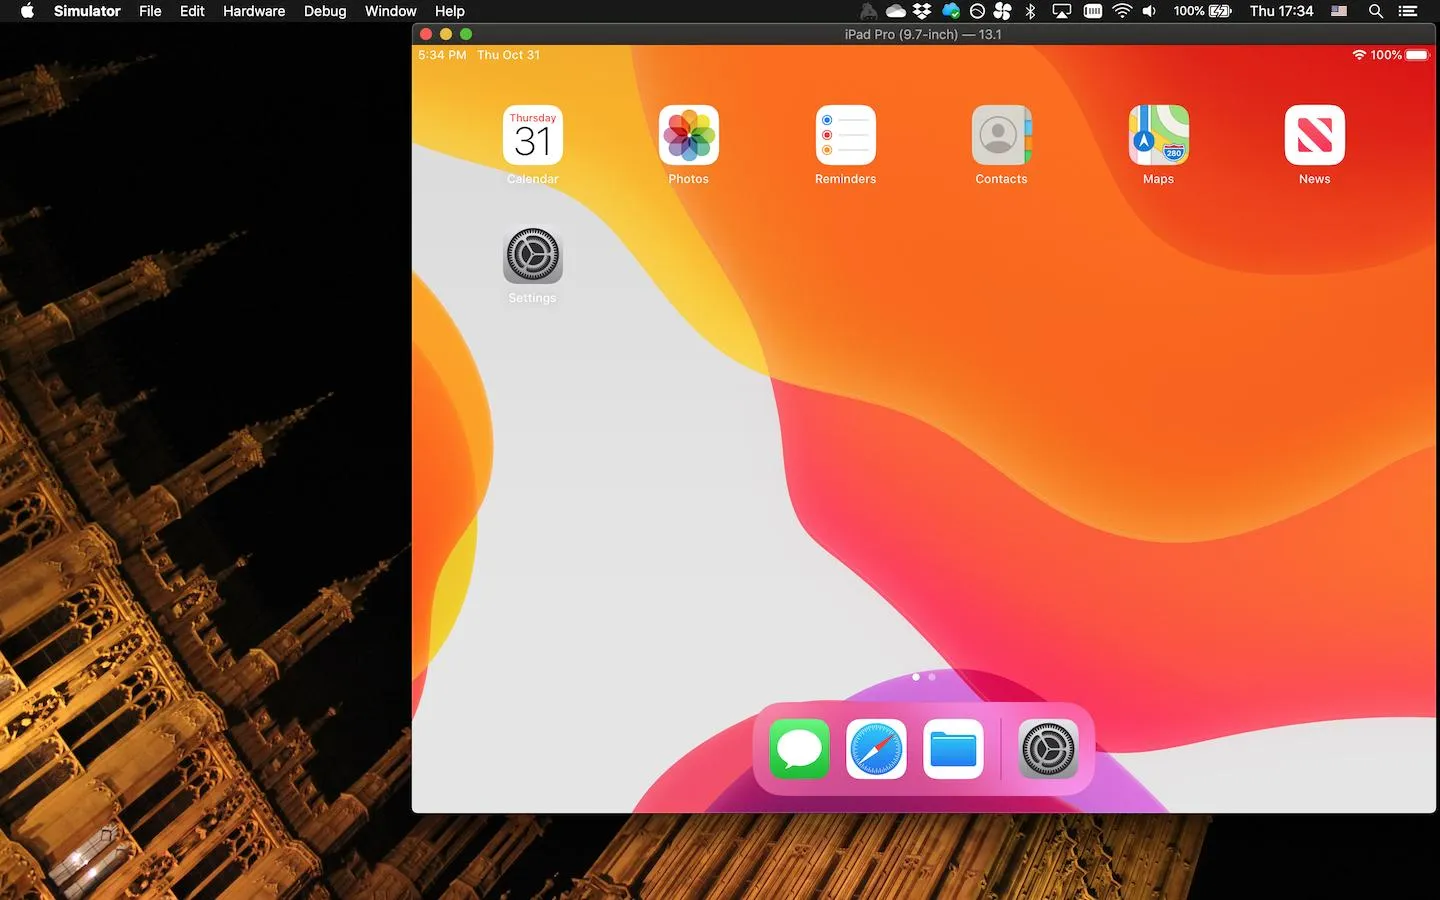Open Settings from the home screen grid
1440x900 pixels.
coord(532,255)
